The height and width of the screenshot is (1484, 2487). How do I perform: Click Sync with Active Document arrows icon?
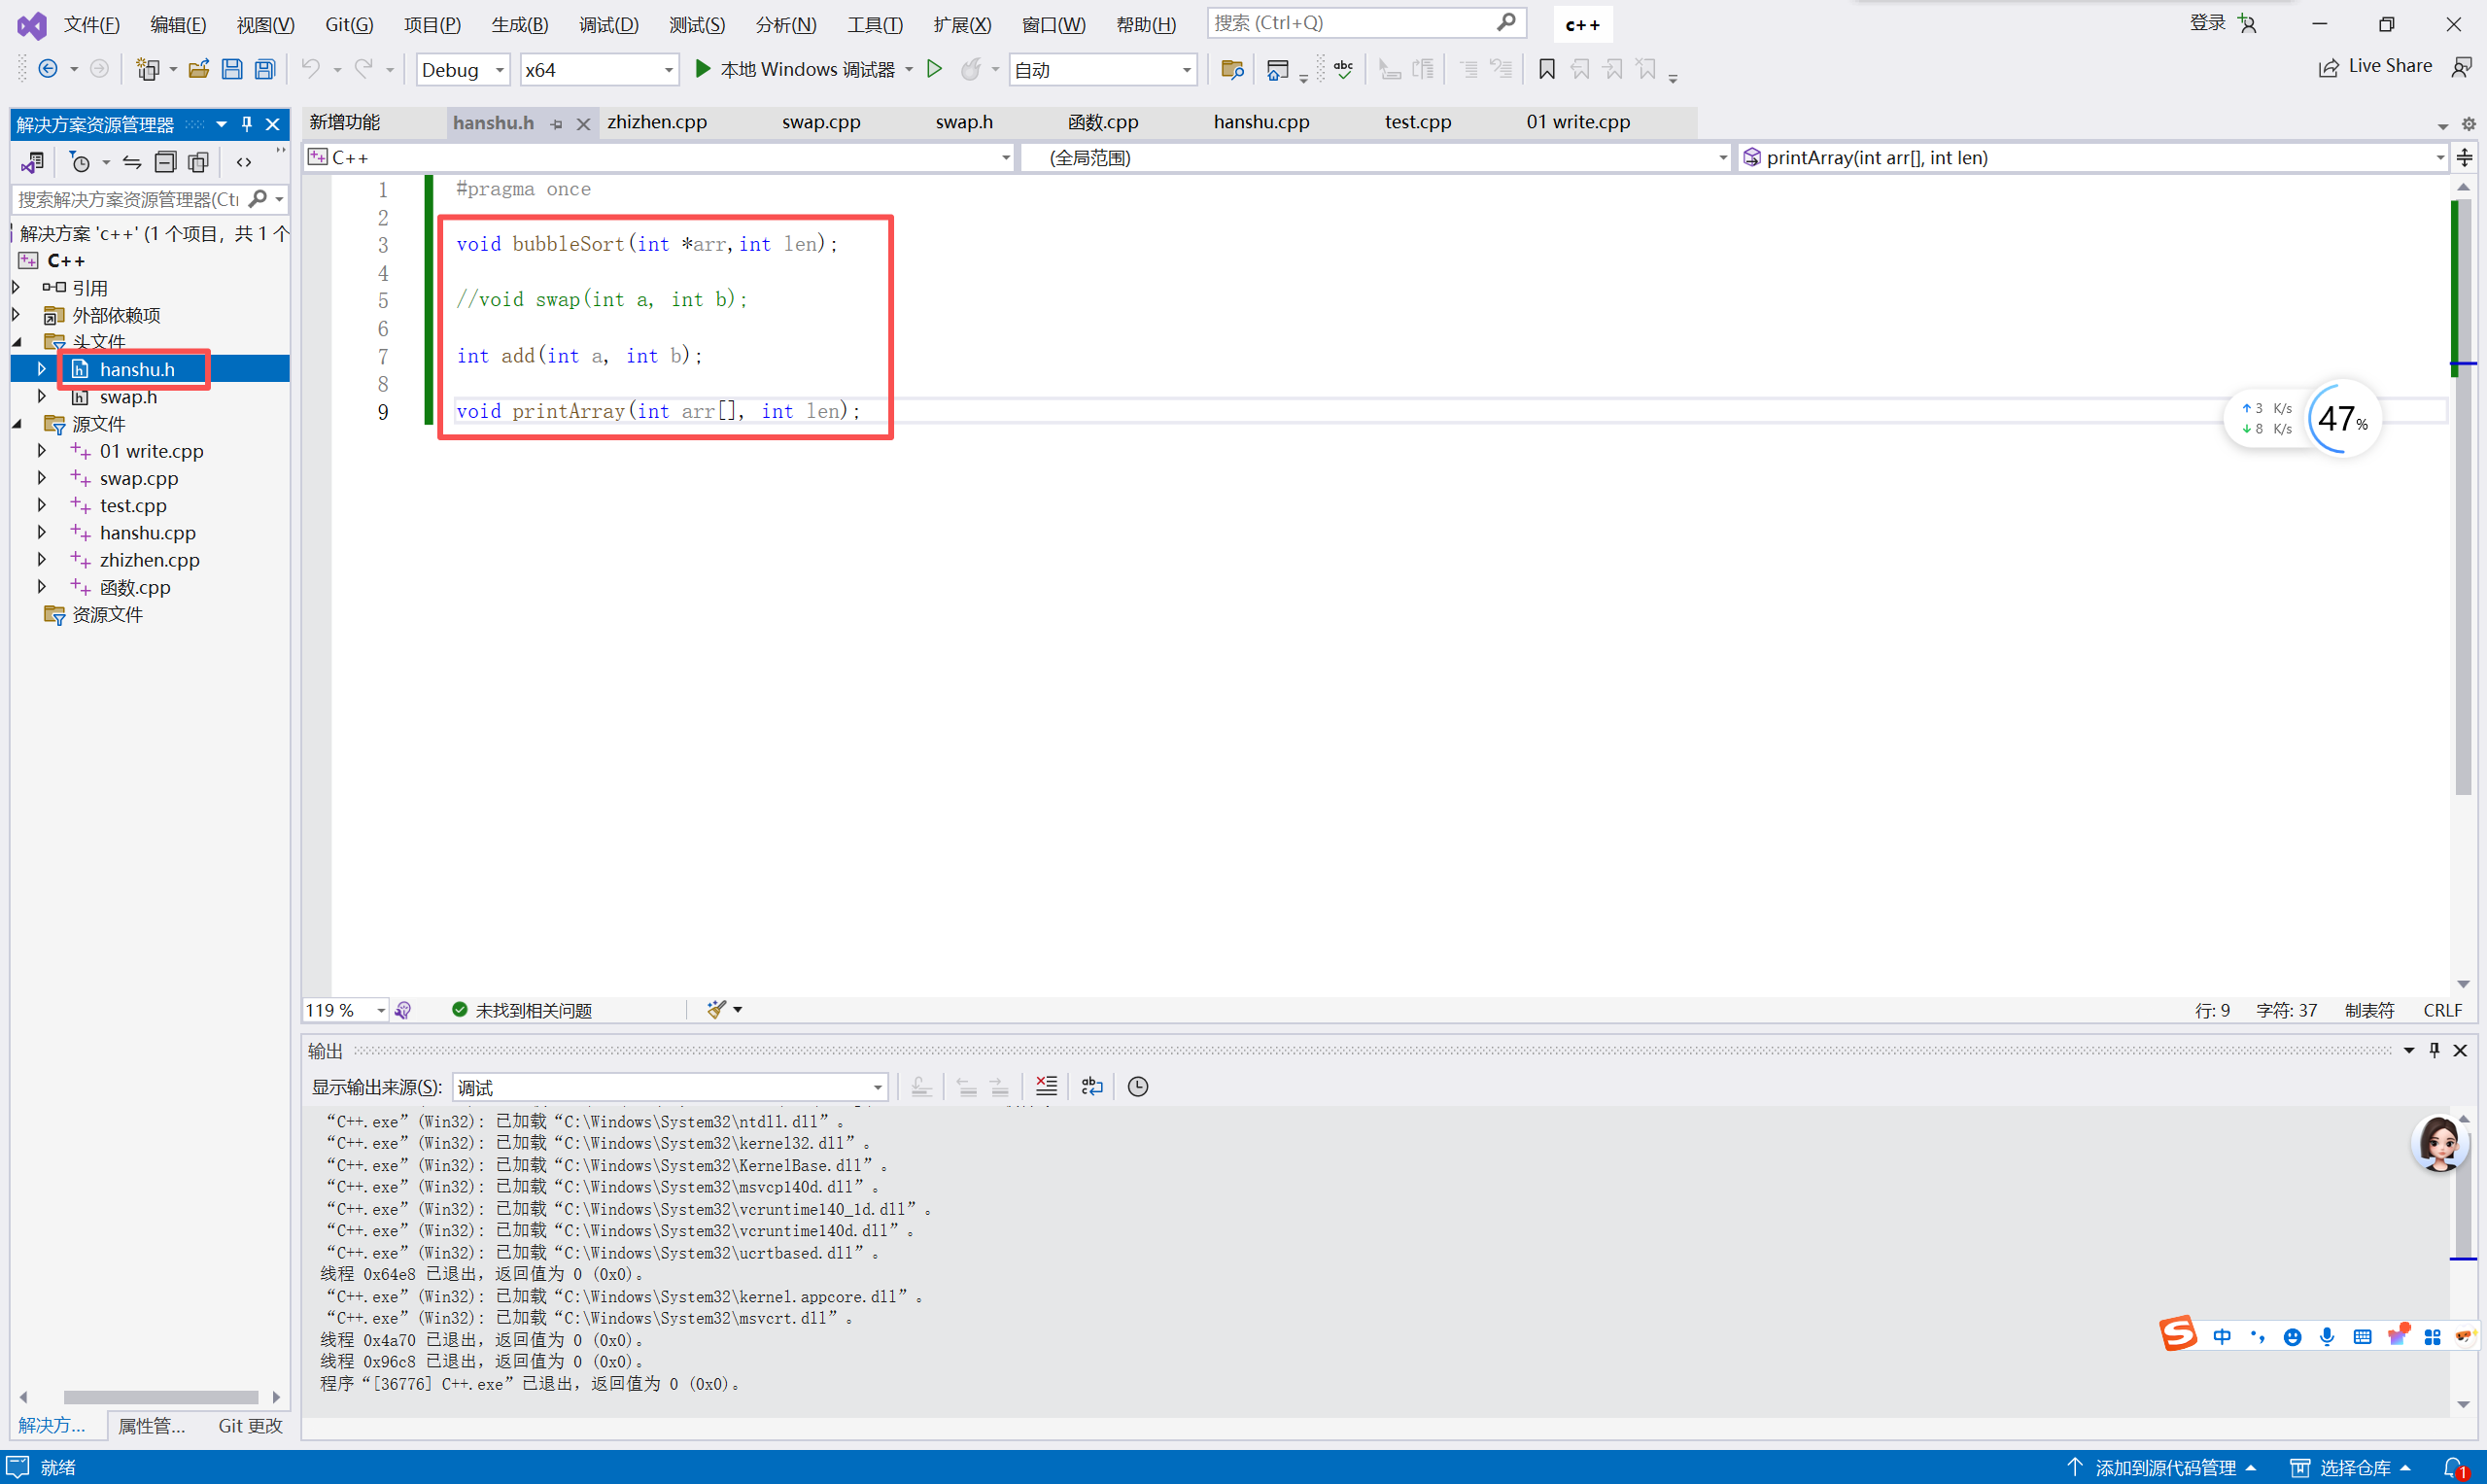coord(132,162)
